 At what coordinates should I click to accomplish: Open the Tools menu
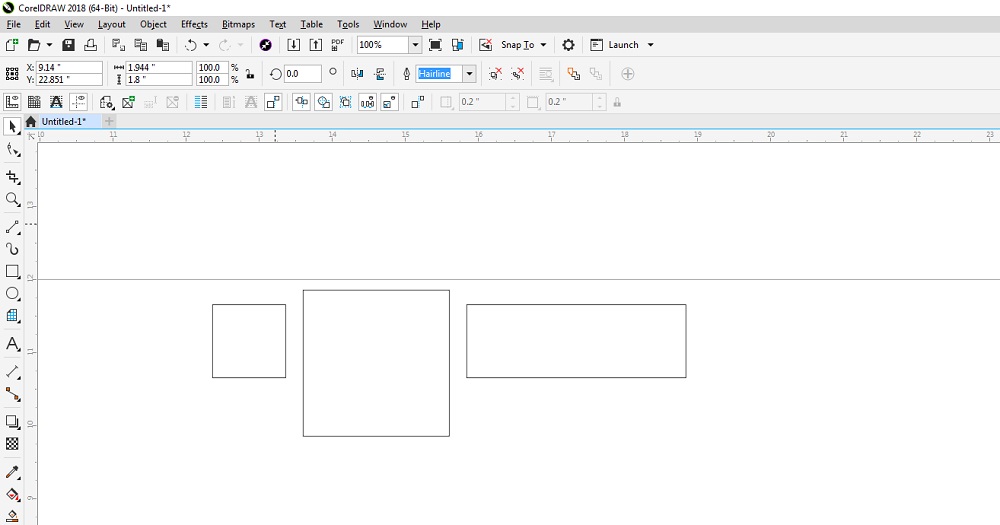click(348, 24)
